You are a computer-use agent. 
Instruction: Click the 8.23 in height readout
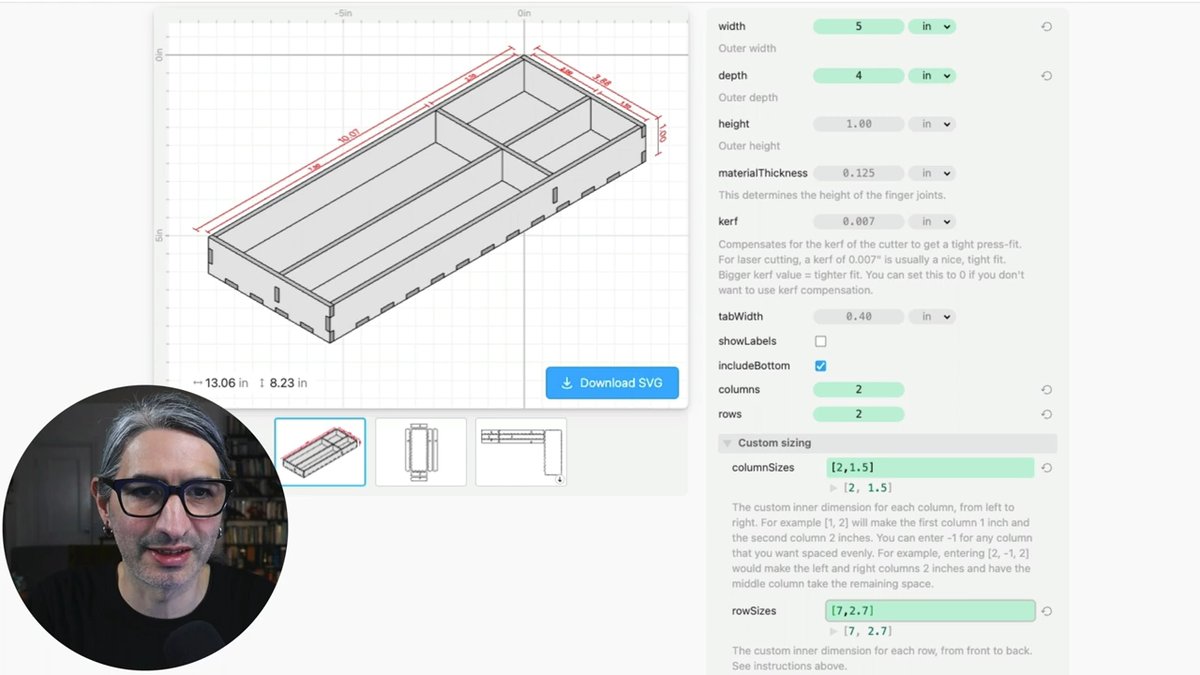[x=283, y=383]
